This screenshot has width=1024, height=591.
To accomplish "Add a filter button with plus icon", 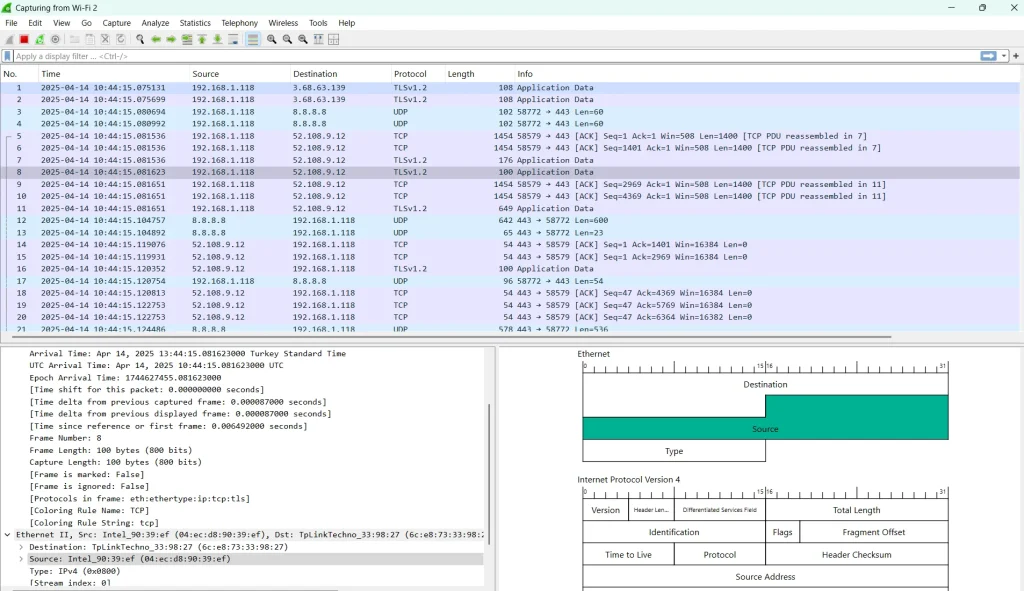I will pos(1016,56).
